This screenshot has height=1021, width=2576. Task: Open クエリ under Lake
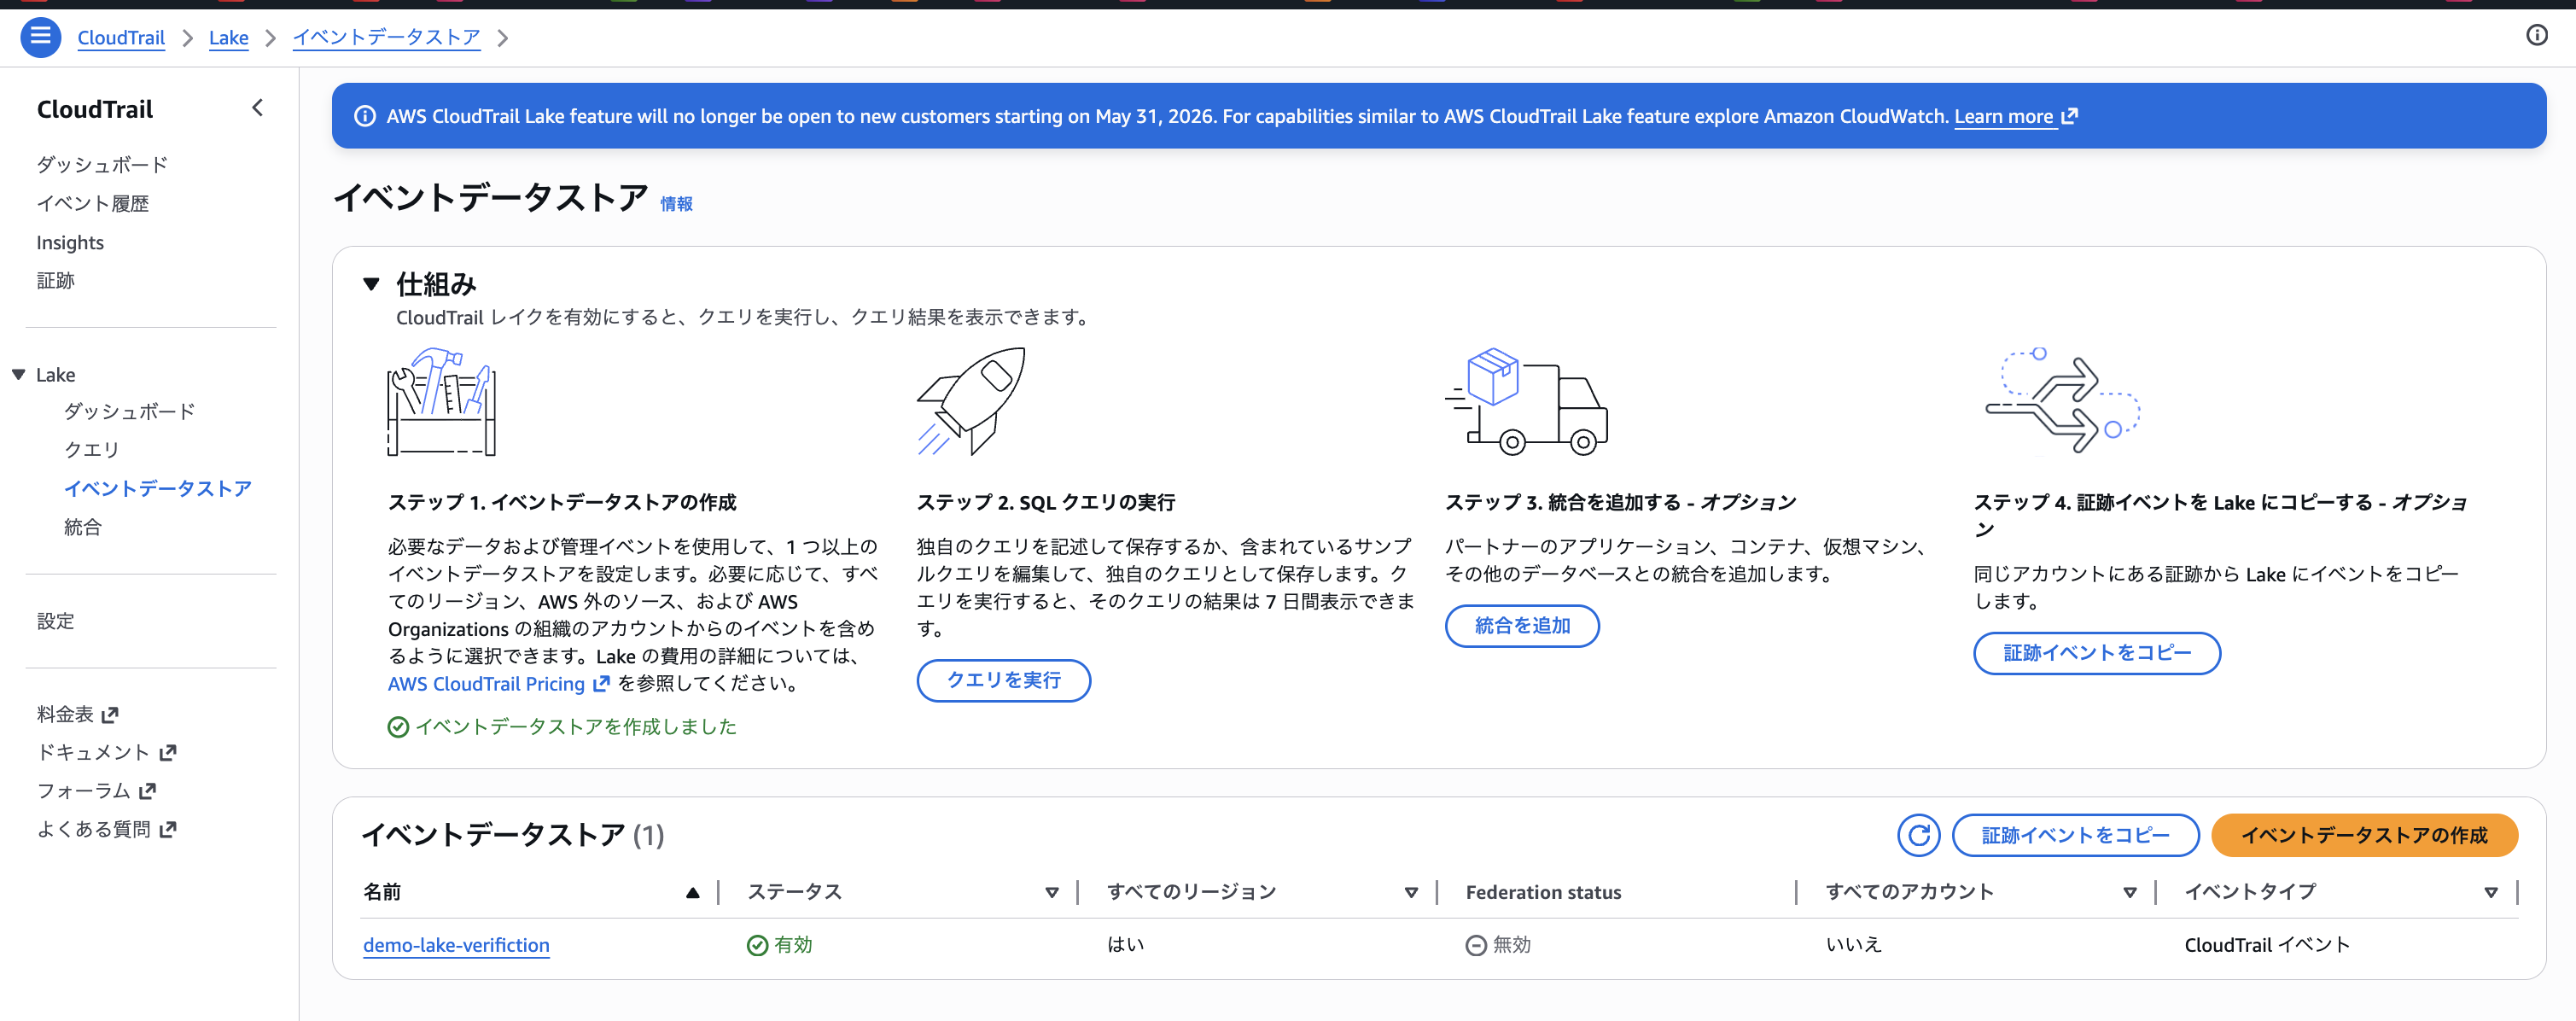(x=91, y=450)
